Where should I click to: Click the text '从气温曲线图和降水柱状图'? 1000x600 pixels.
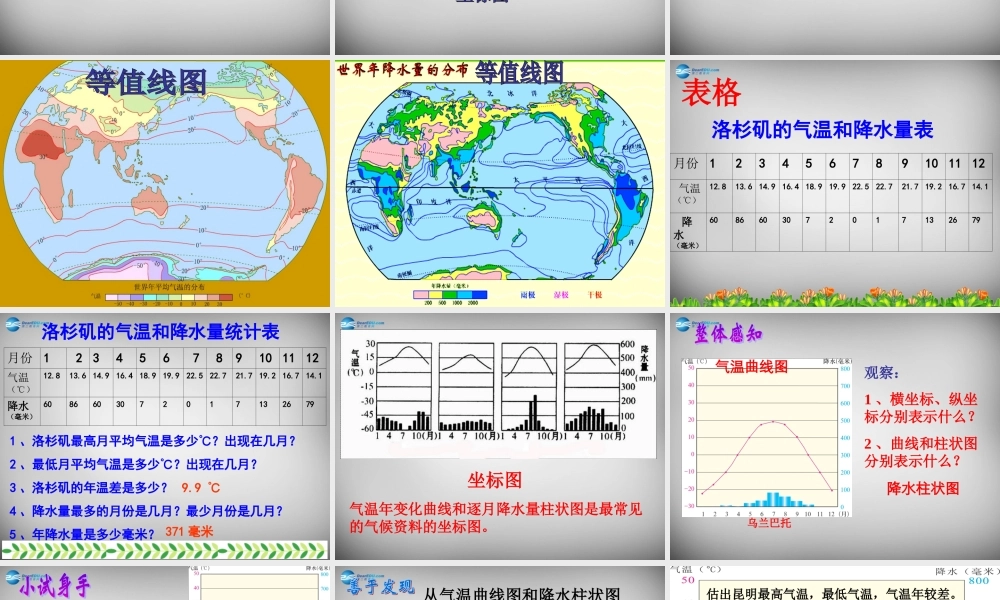tap(522, 594)
